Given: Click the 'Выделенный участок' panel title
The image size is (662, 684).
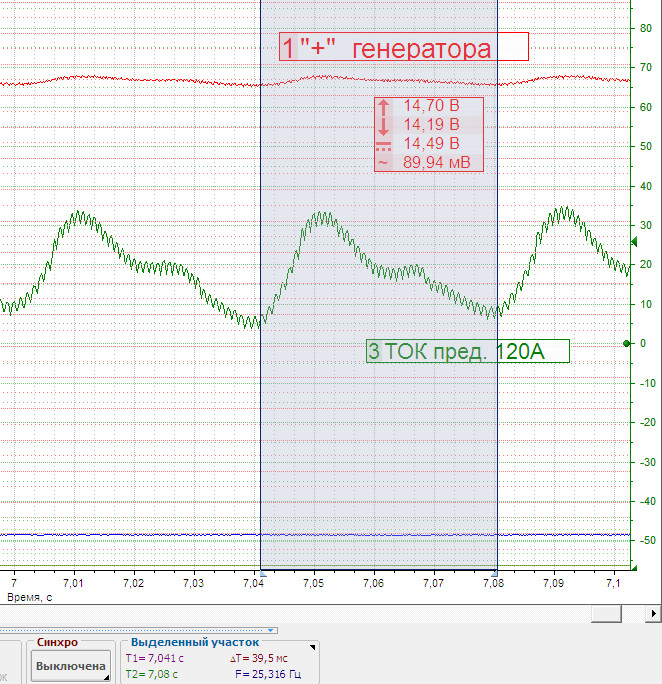Looking at the screenshot, I should click(195, 642).
